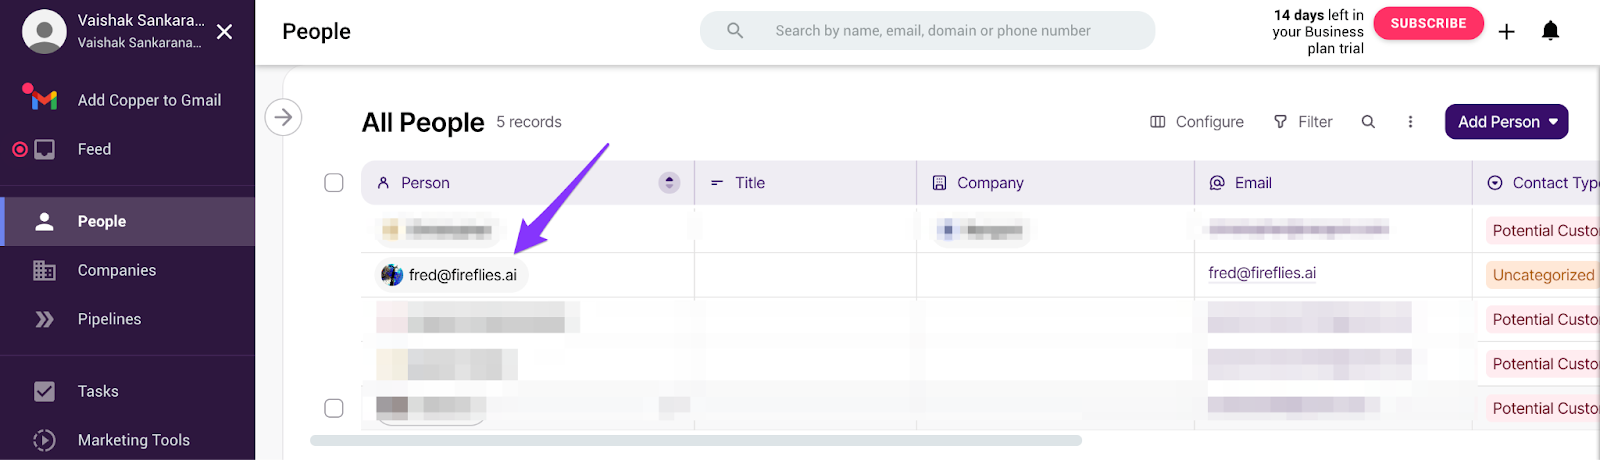Open the table search magnifier icon

1368,122
